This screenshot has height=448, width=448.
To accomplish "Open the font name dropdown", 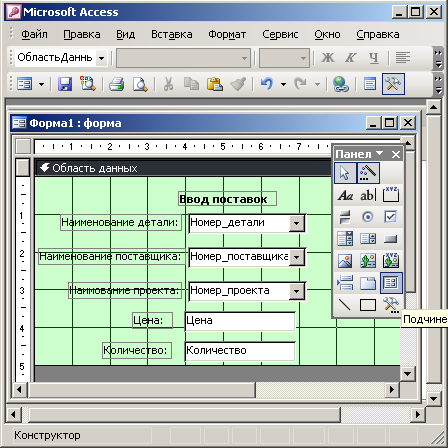I will pyautogui.click(x=245, y=58).
